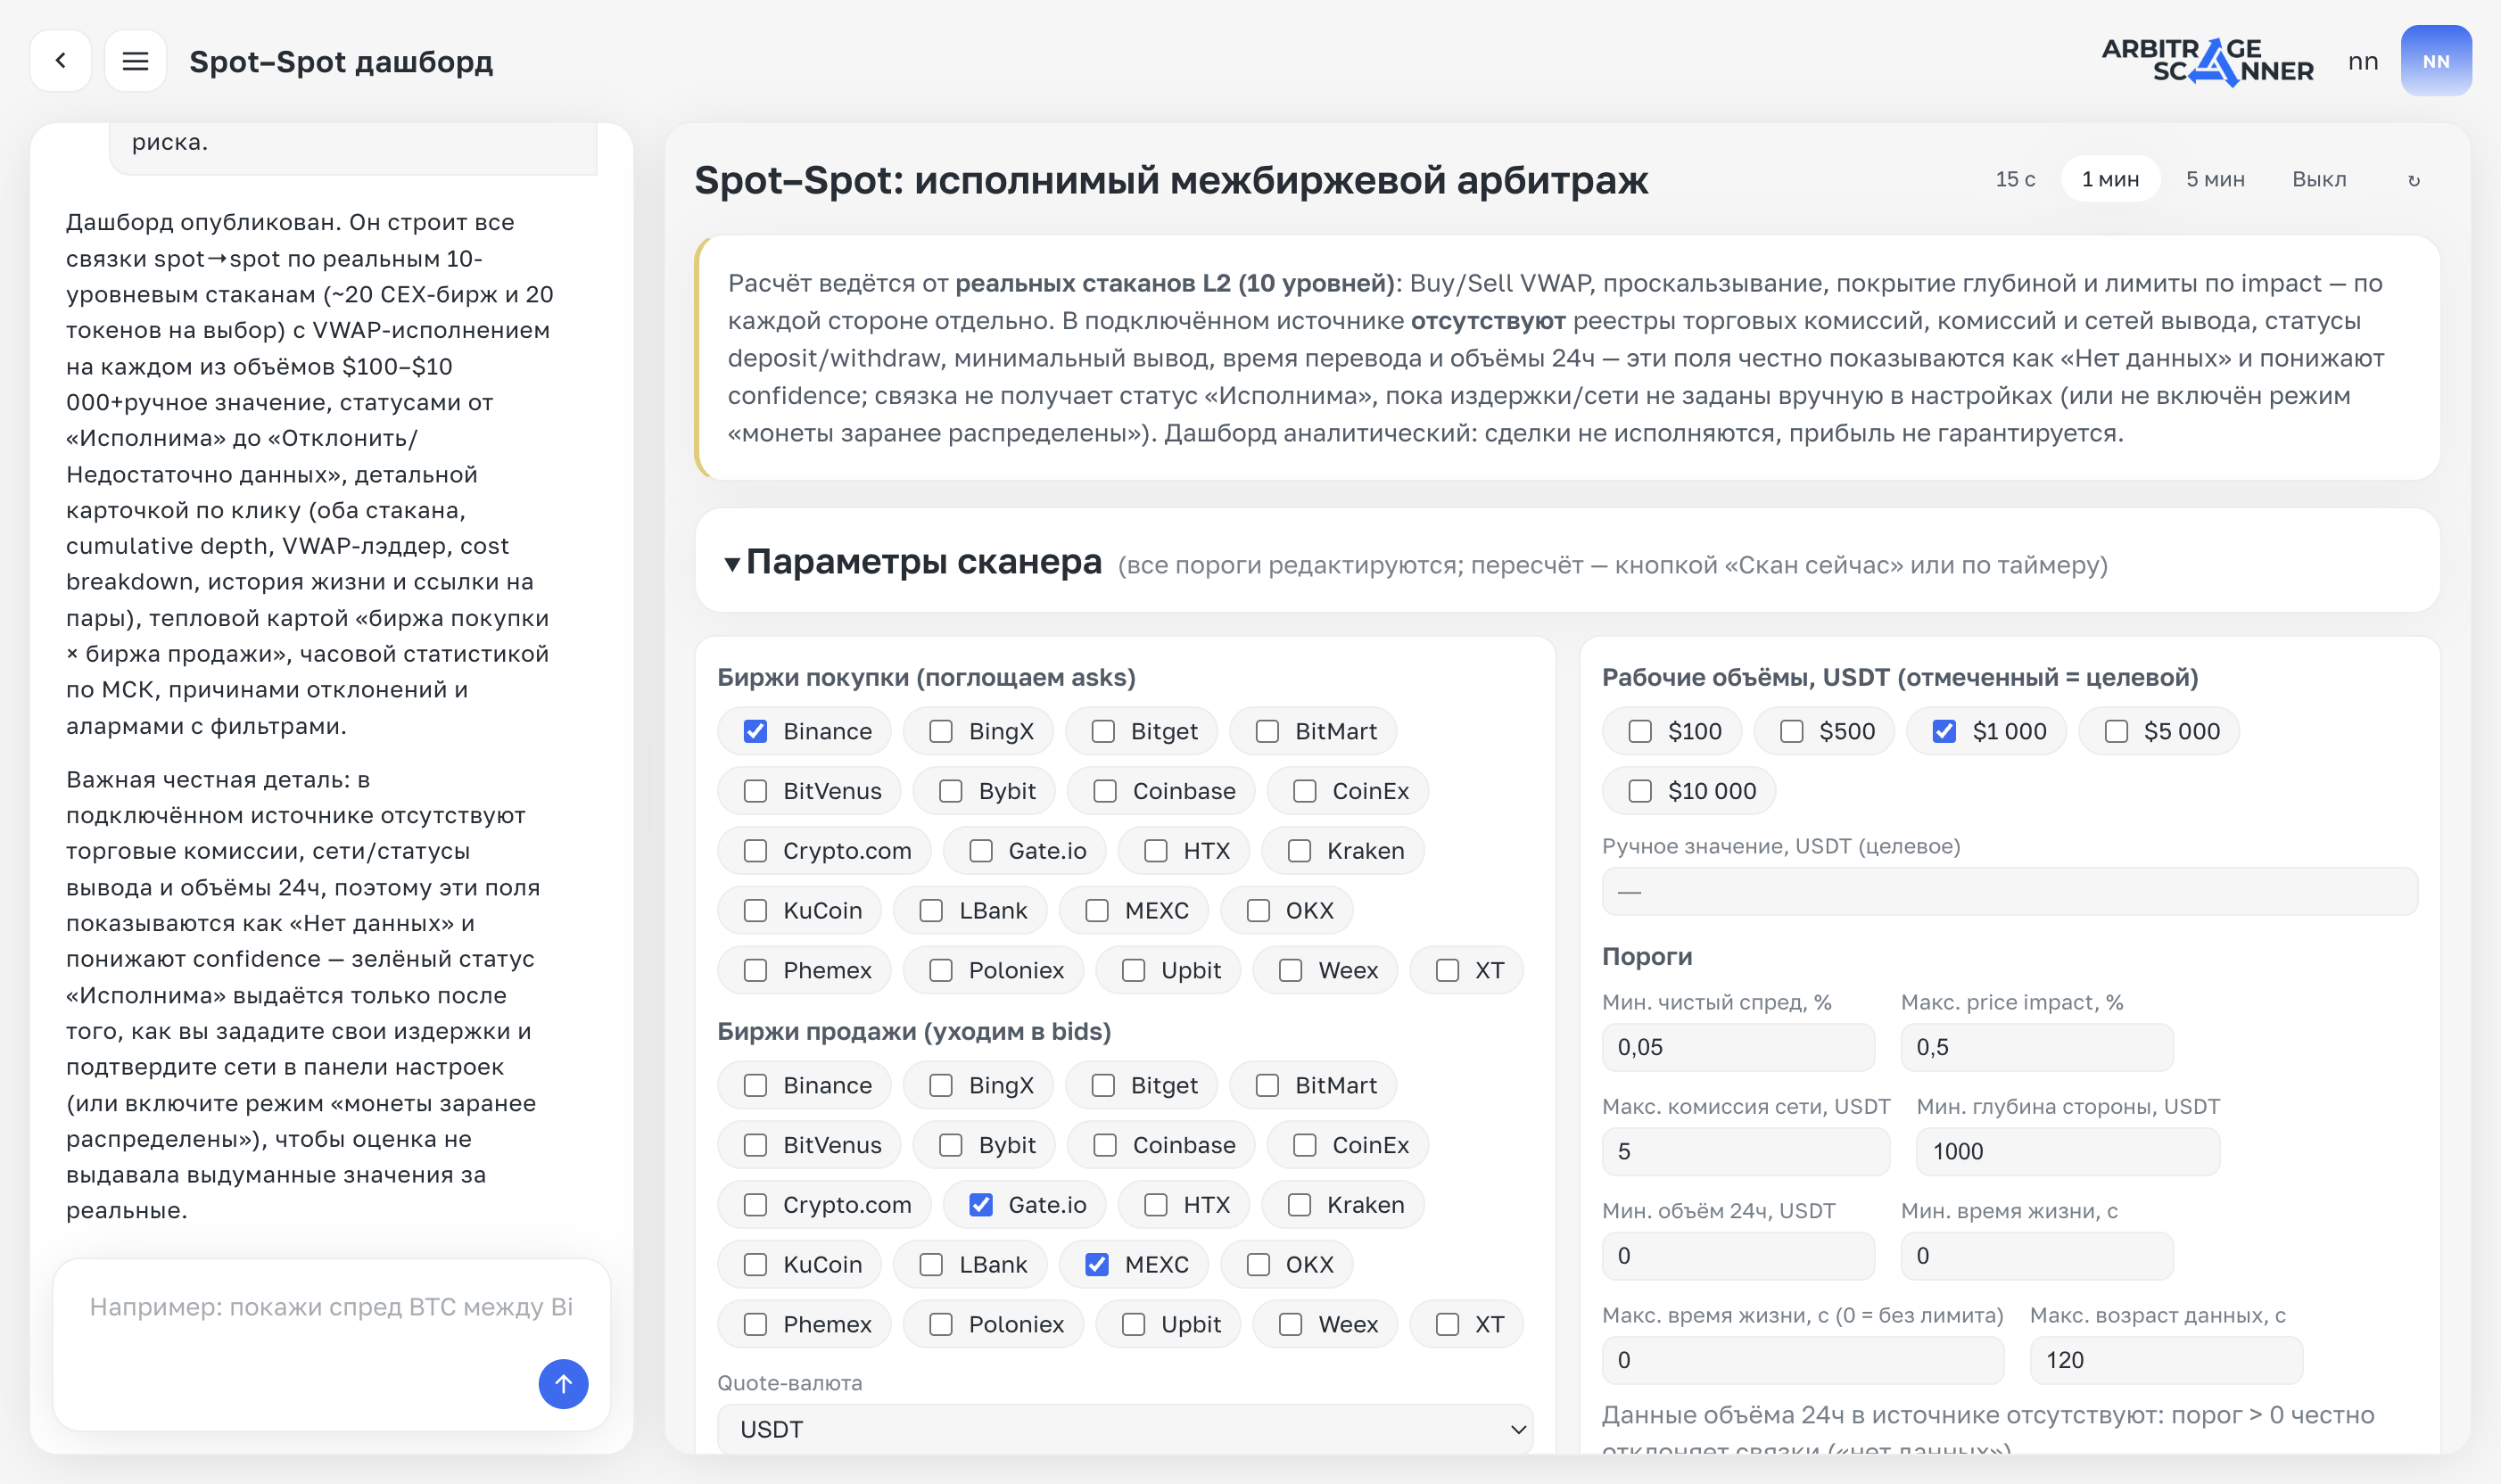Go back with the left chevron button
This screenshot has height=1484, width=2501.
click(61, 61)
